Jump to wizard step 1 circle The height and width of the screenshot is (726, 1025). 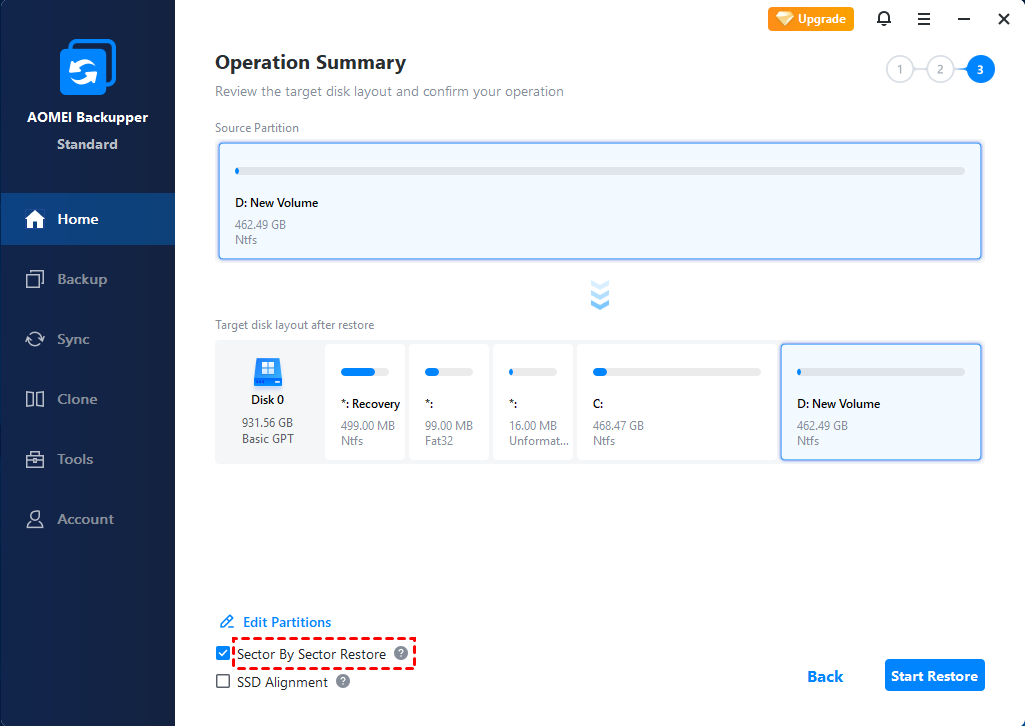click(x=899, y=69)
